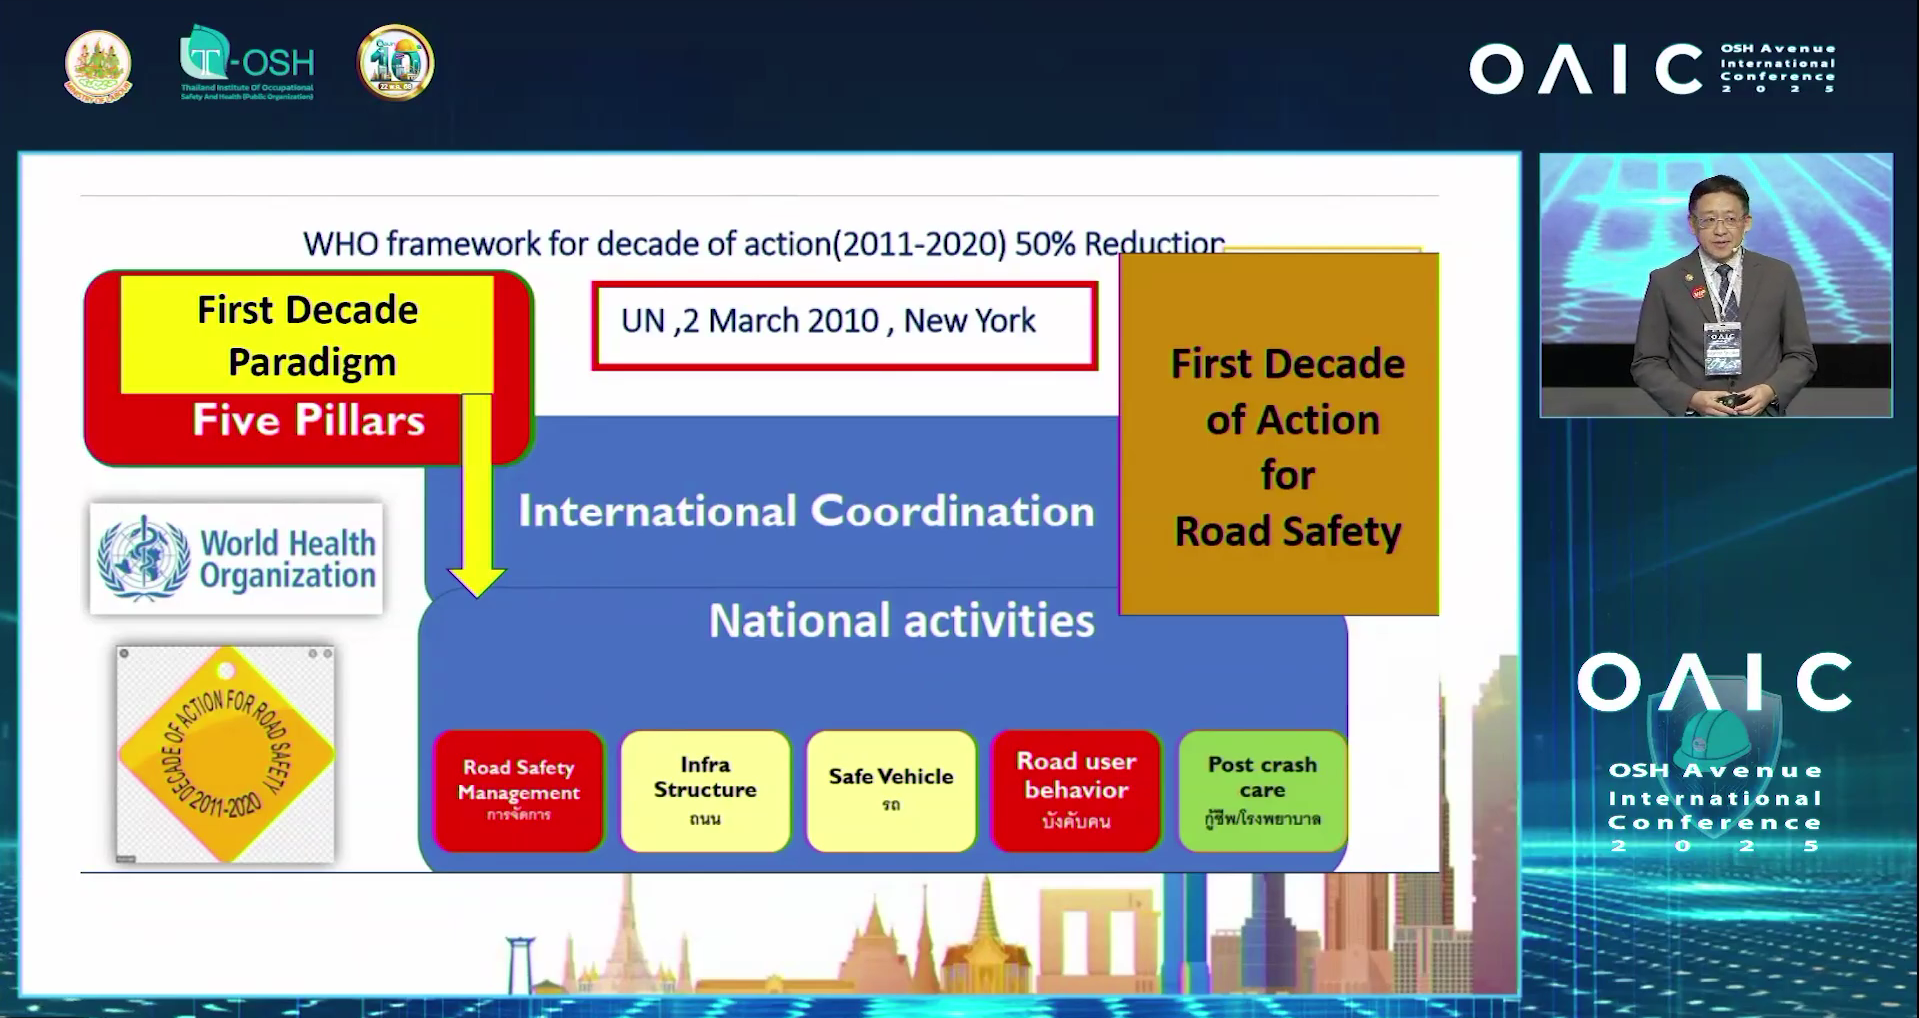Image resolution: width=1919 pixels, height=1018 pixels.
Task: Click the OAIC conference logo at top right
Action: 1651,69
